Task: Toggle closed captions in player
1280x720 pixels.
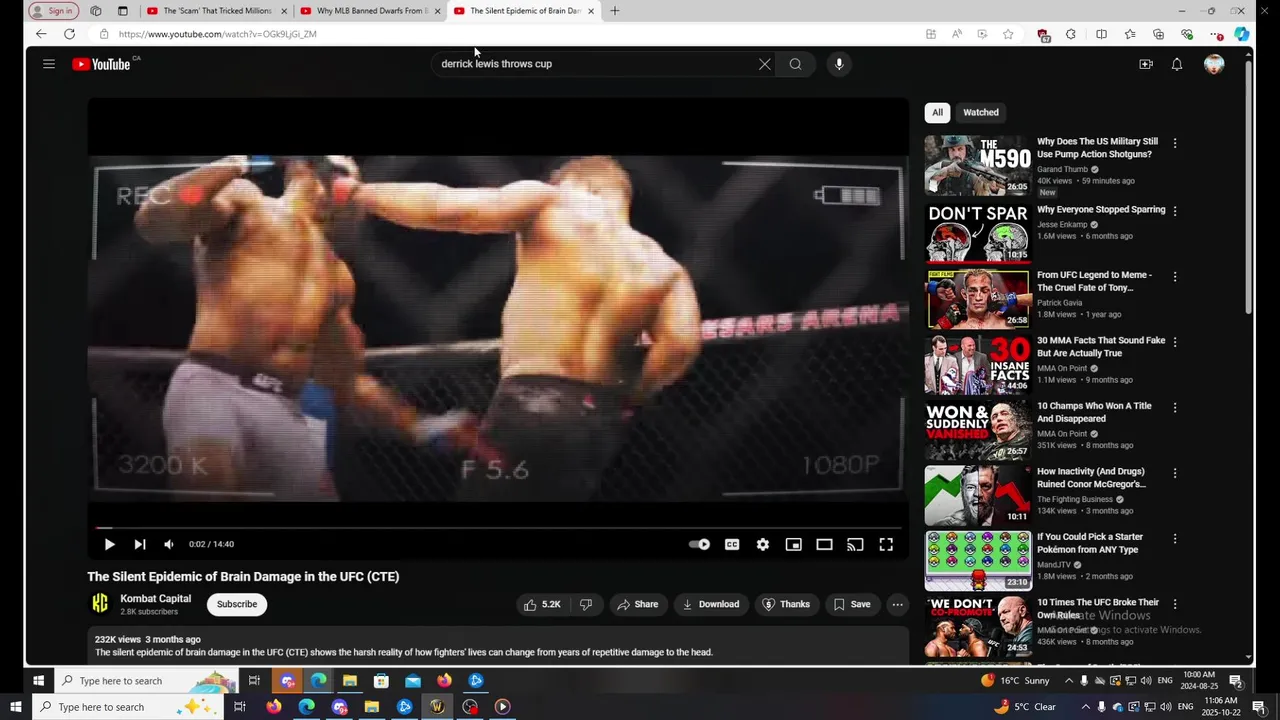Action: [x=732, y=544]
